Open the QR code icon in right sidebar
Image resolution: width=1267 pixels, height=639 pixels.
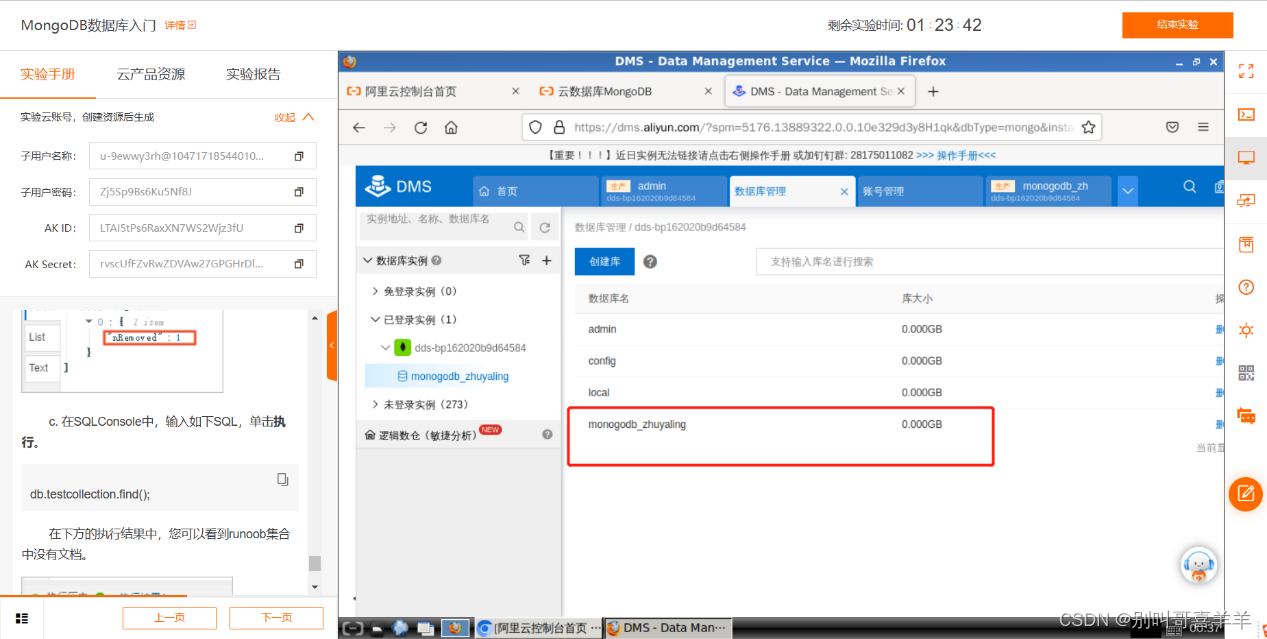[1246, 373]
